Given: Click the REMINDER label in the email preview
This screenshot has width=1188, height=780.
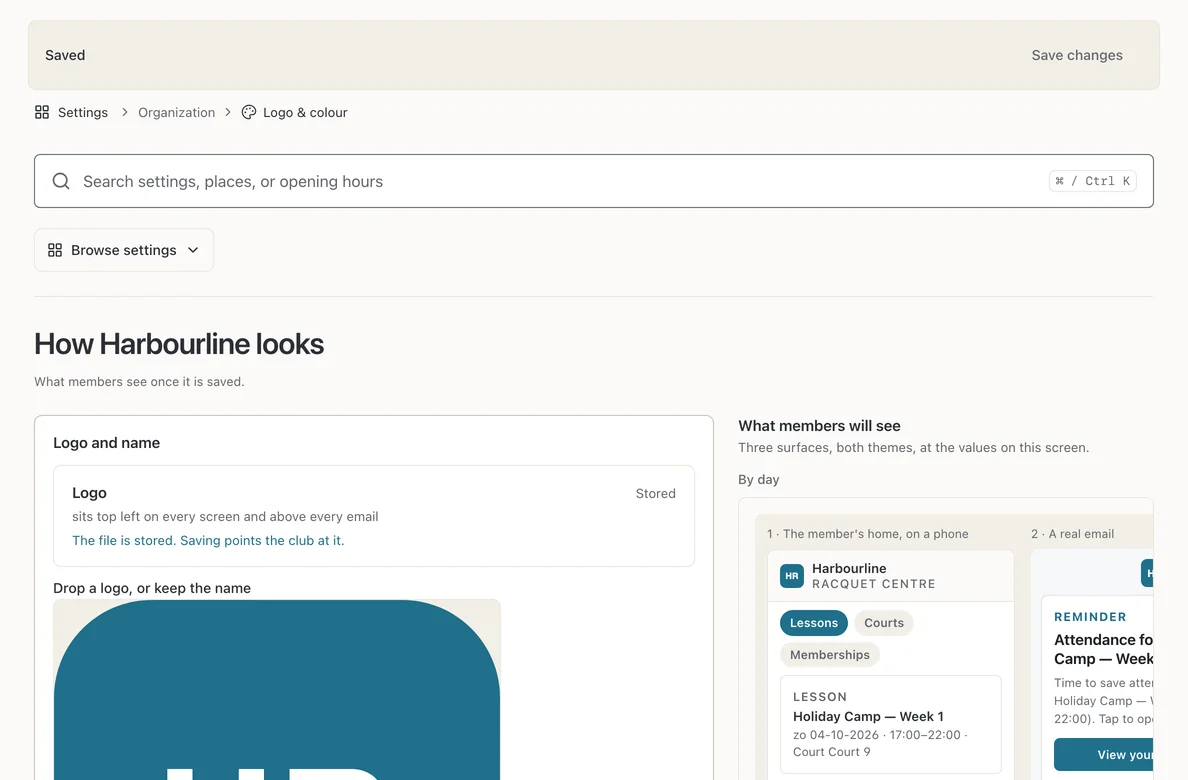Looking at the screenshot, I should point(1090,617).
